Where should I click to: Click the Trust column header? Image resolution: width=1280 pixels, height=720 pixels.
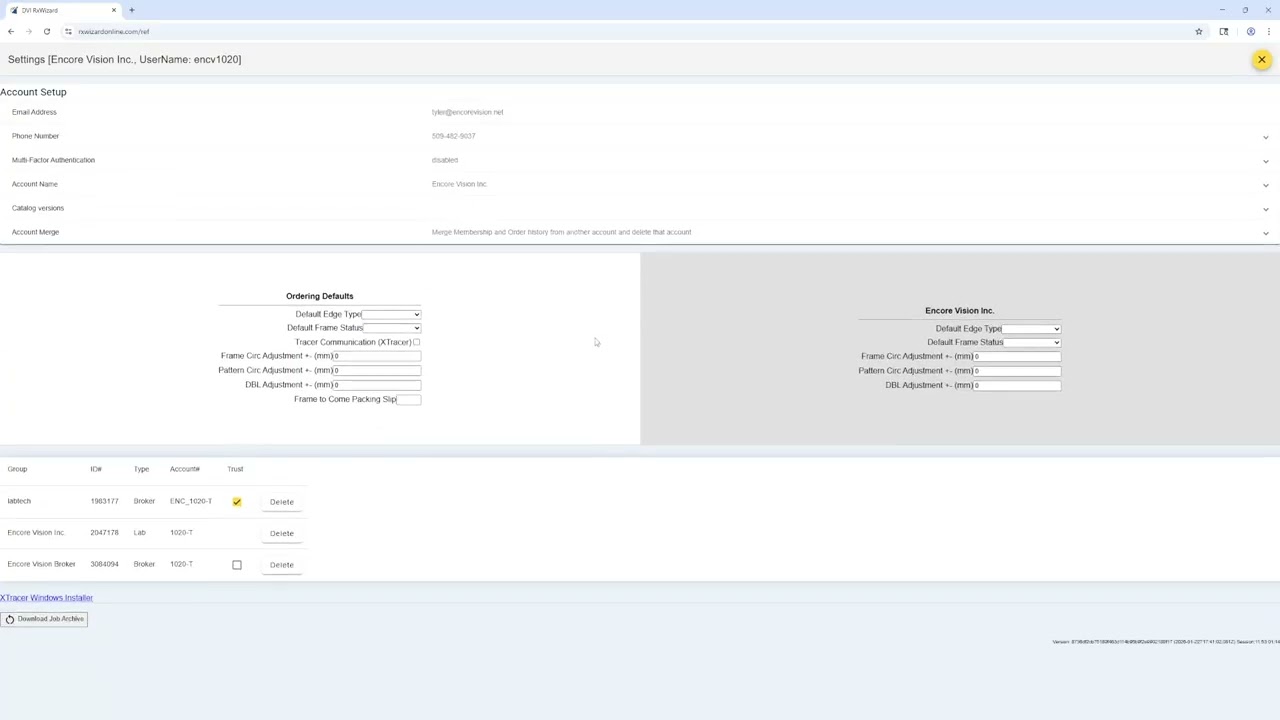pos(235,469)
